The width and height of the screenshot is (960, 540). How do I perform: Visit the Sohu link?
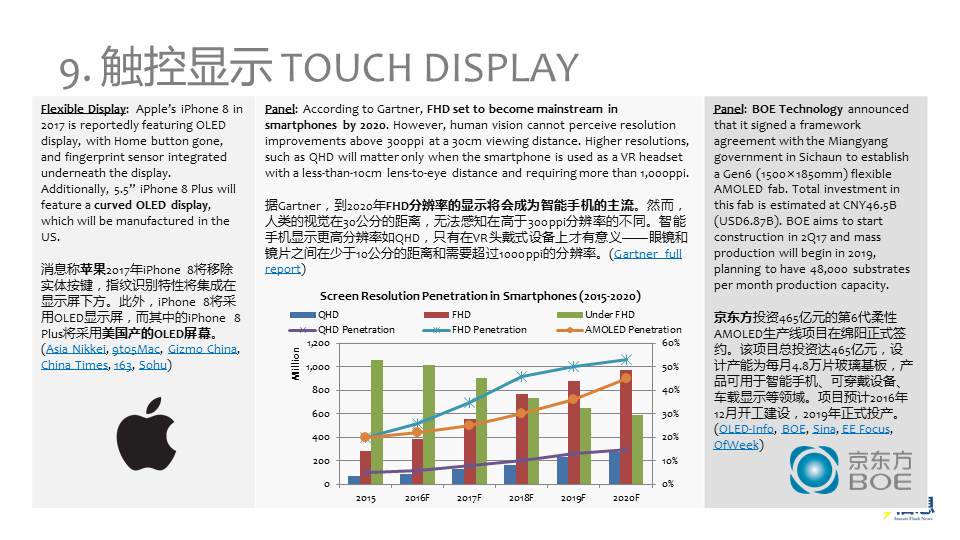[x=152, y=365]
